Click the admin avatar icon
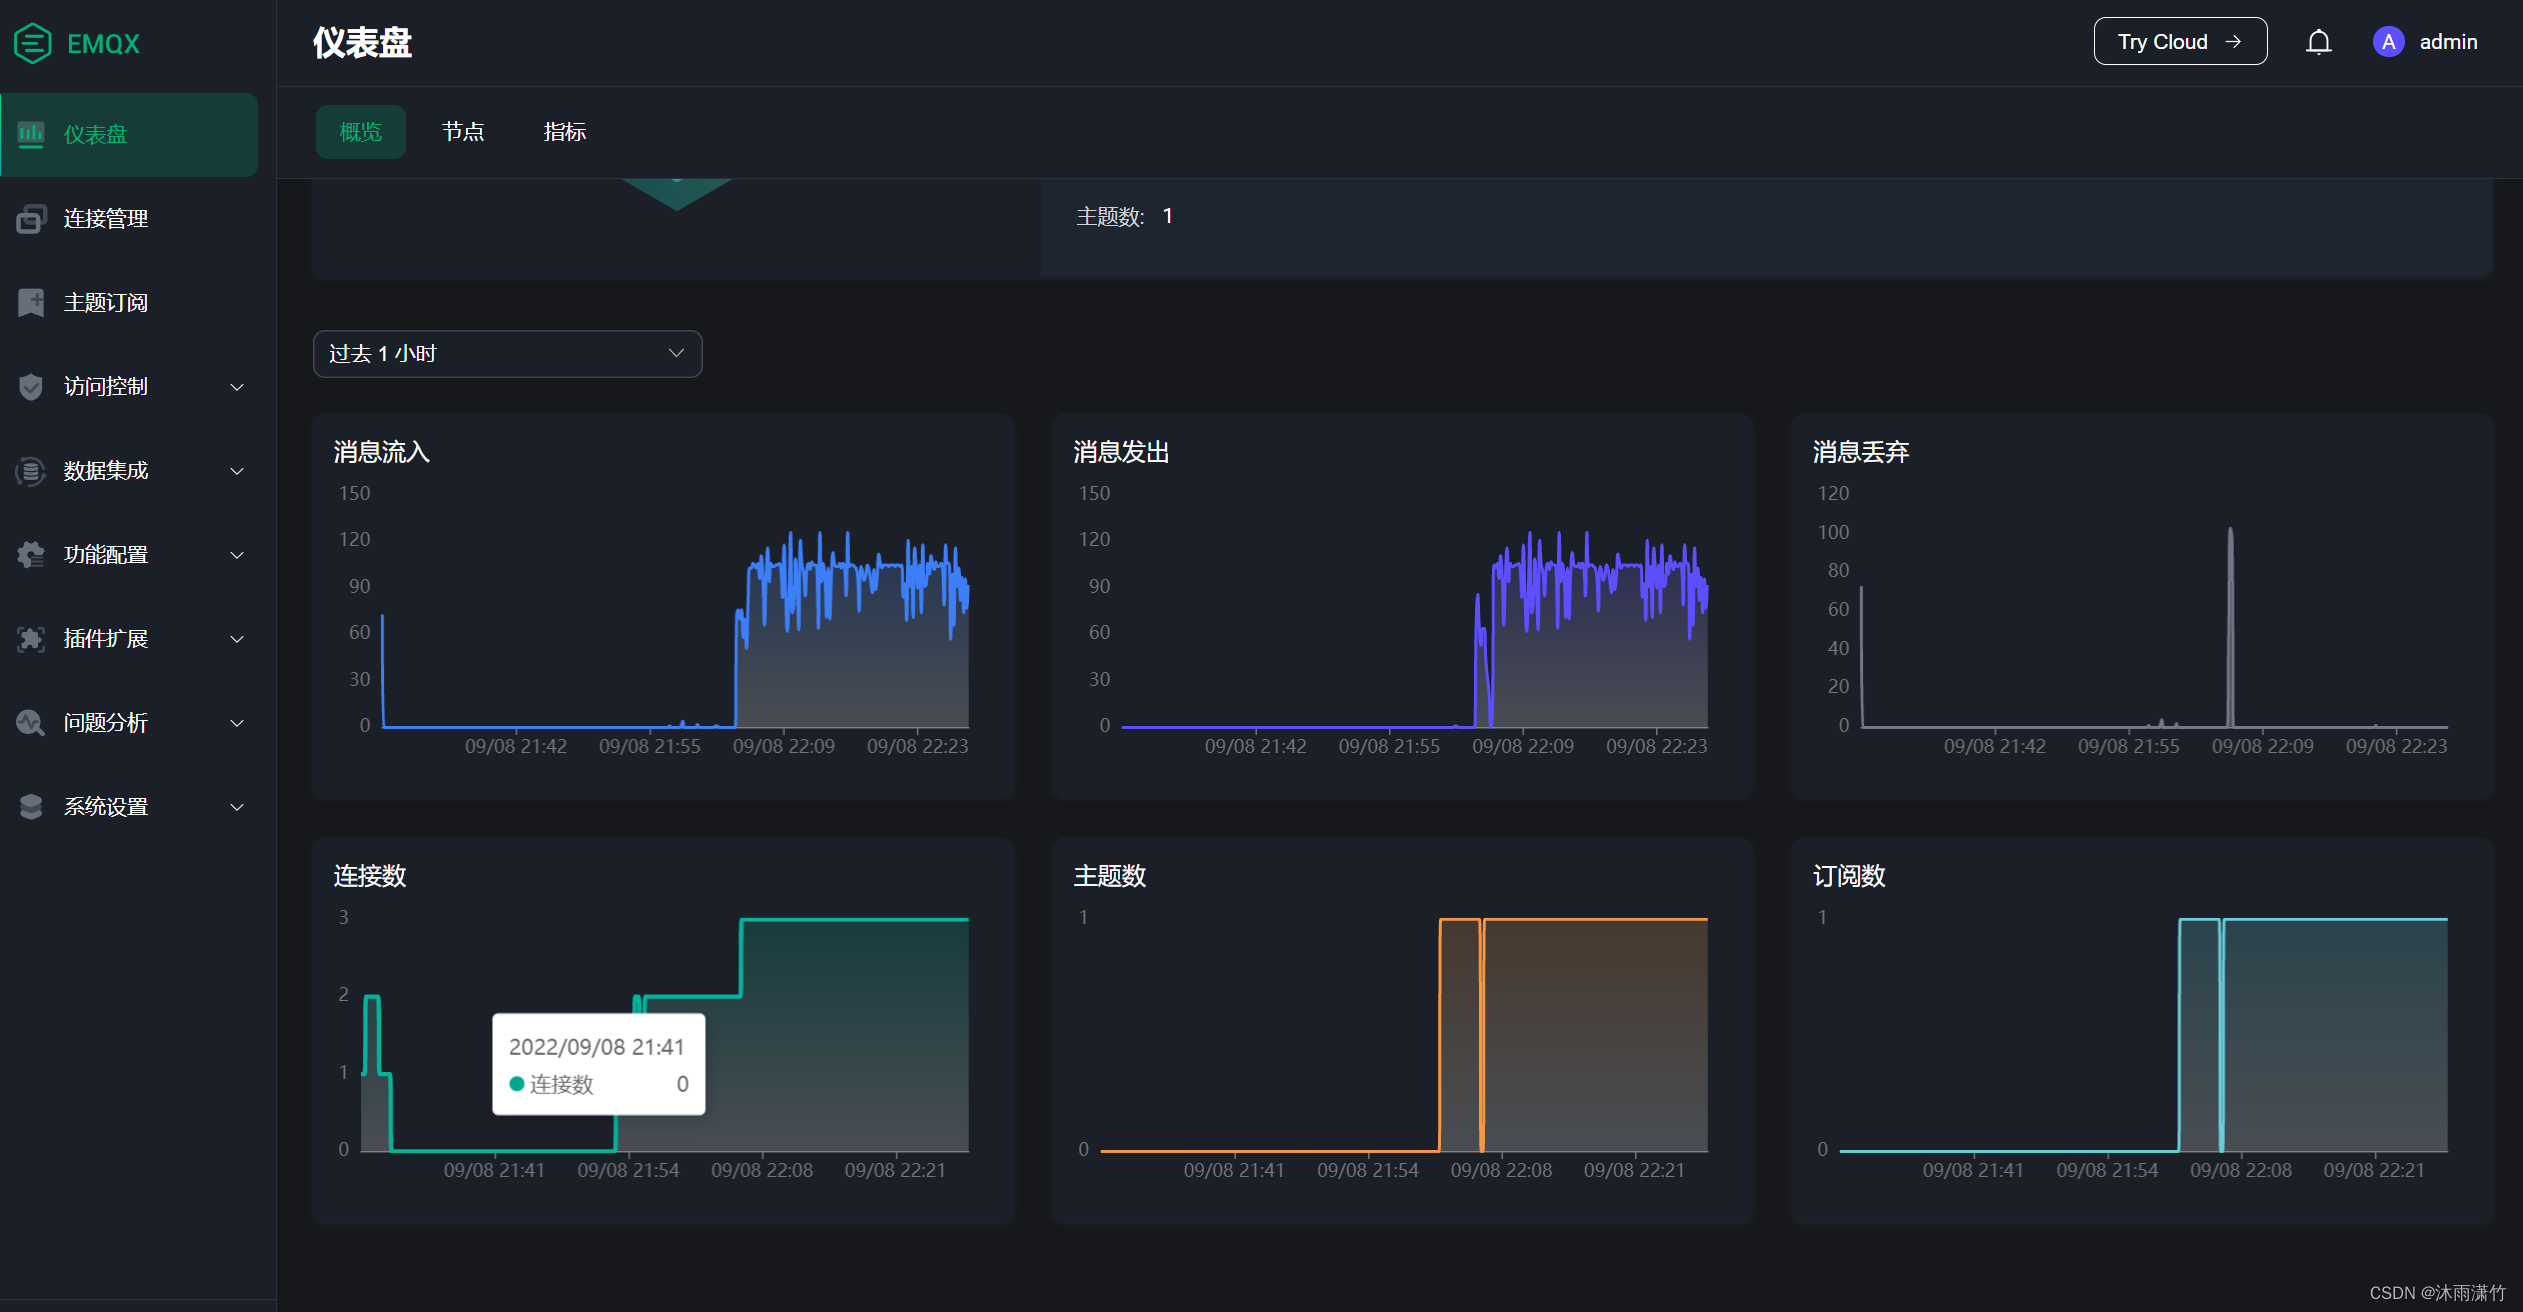 click(x=2388, y=42)
